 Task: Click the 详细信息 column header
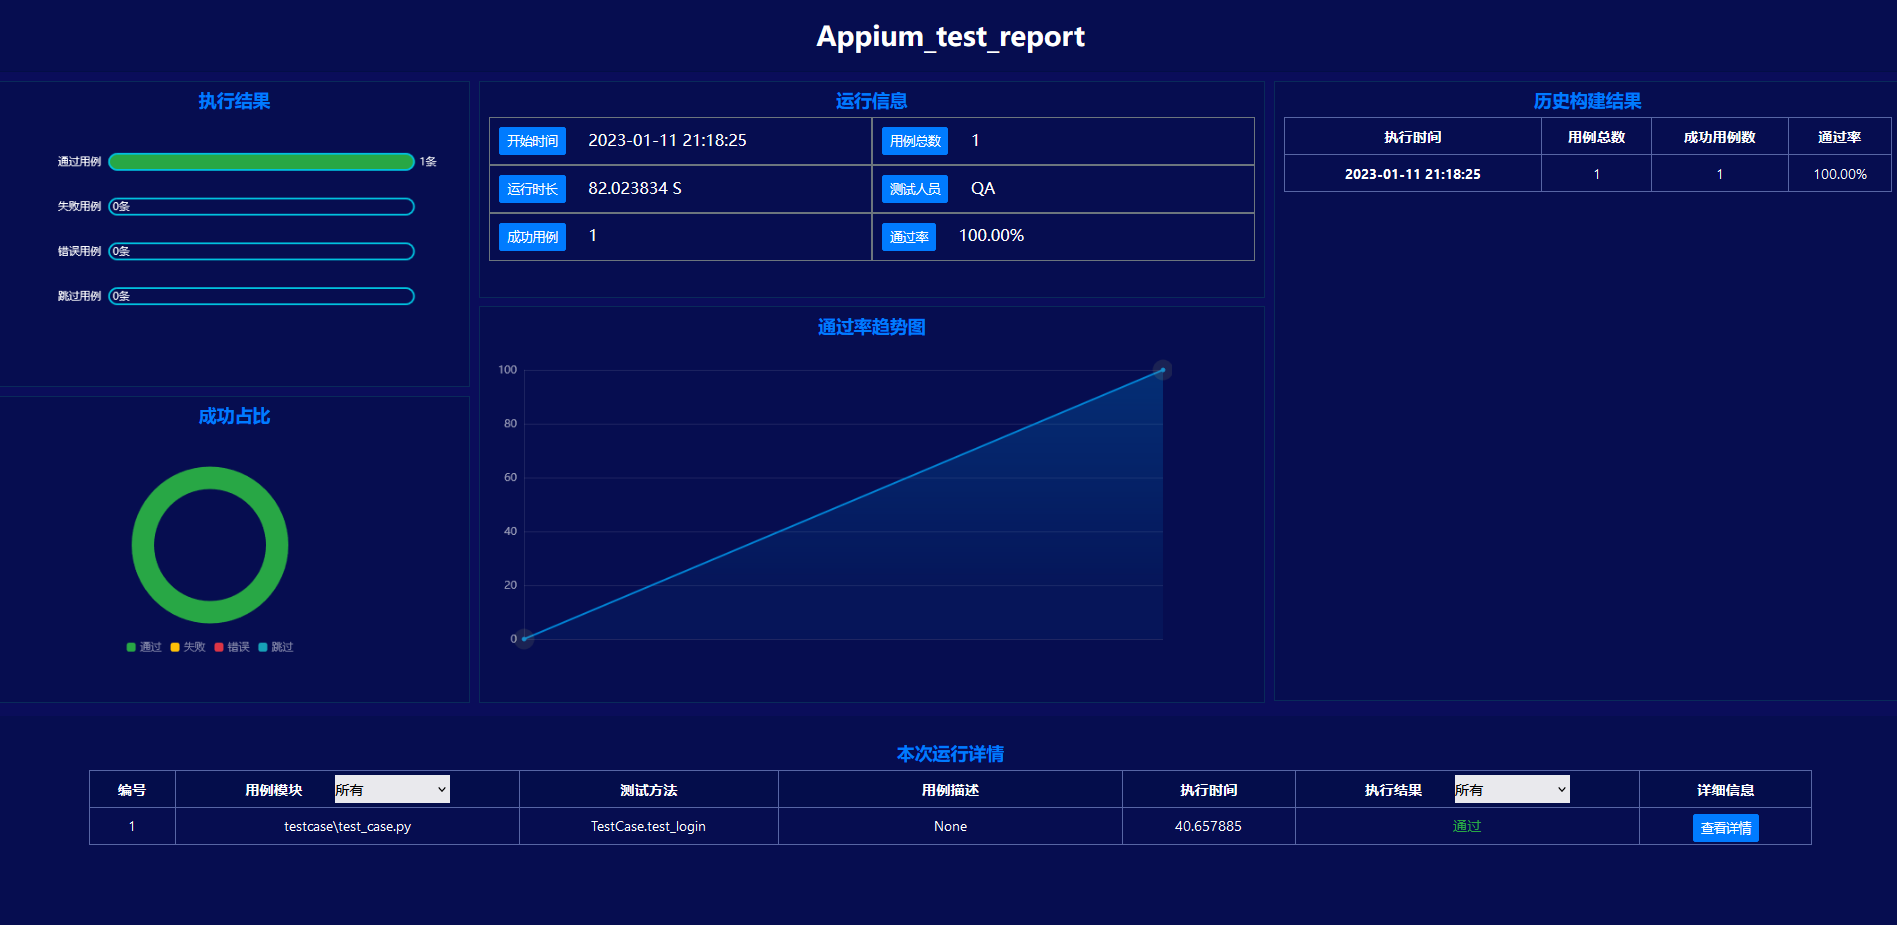click(x=1725, y=790)
